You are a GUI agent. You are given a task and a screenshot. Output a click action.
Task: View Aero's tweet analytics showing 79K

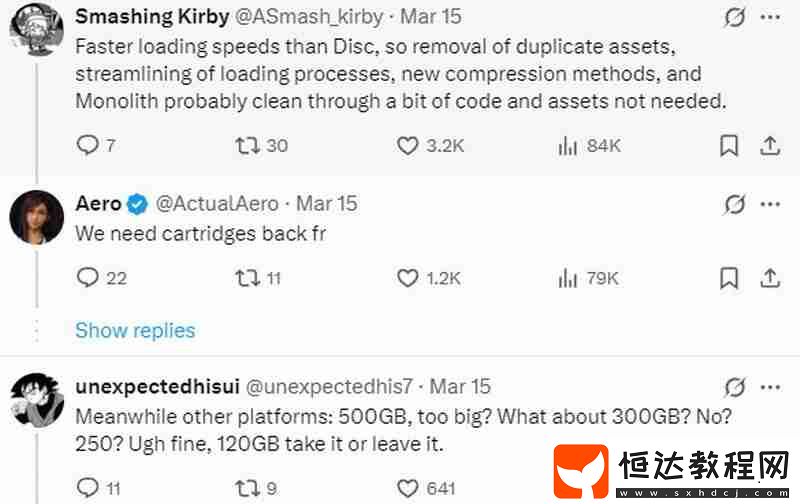588,279
